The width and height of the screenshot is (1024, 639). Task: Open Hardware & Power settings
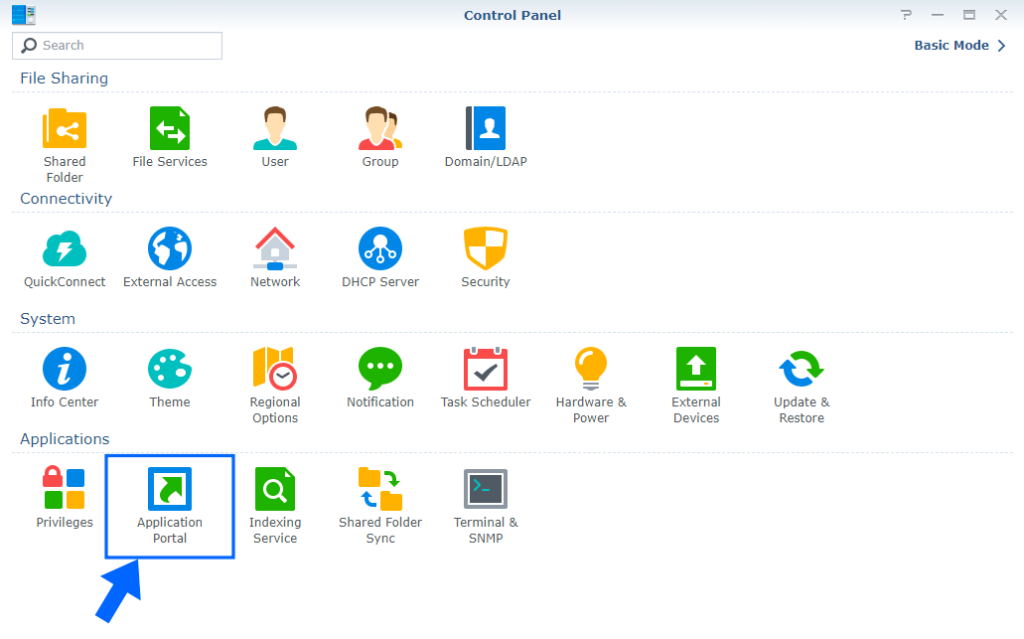click(591, 369)
